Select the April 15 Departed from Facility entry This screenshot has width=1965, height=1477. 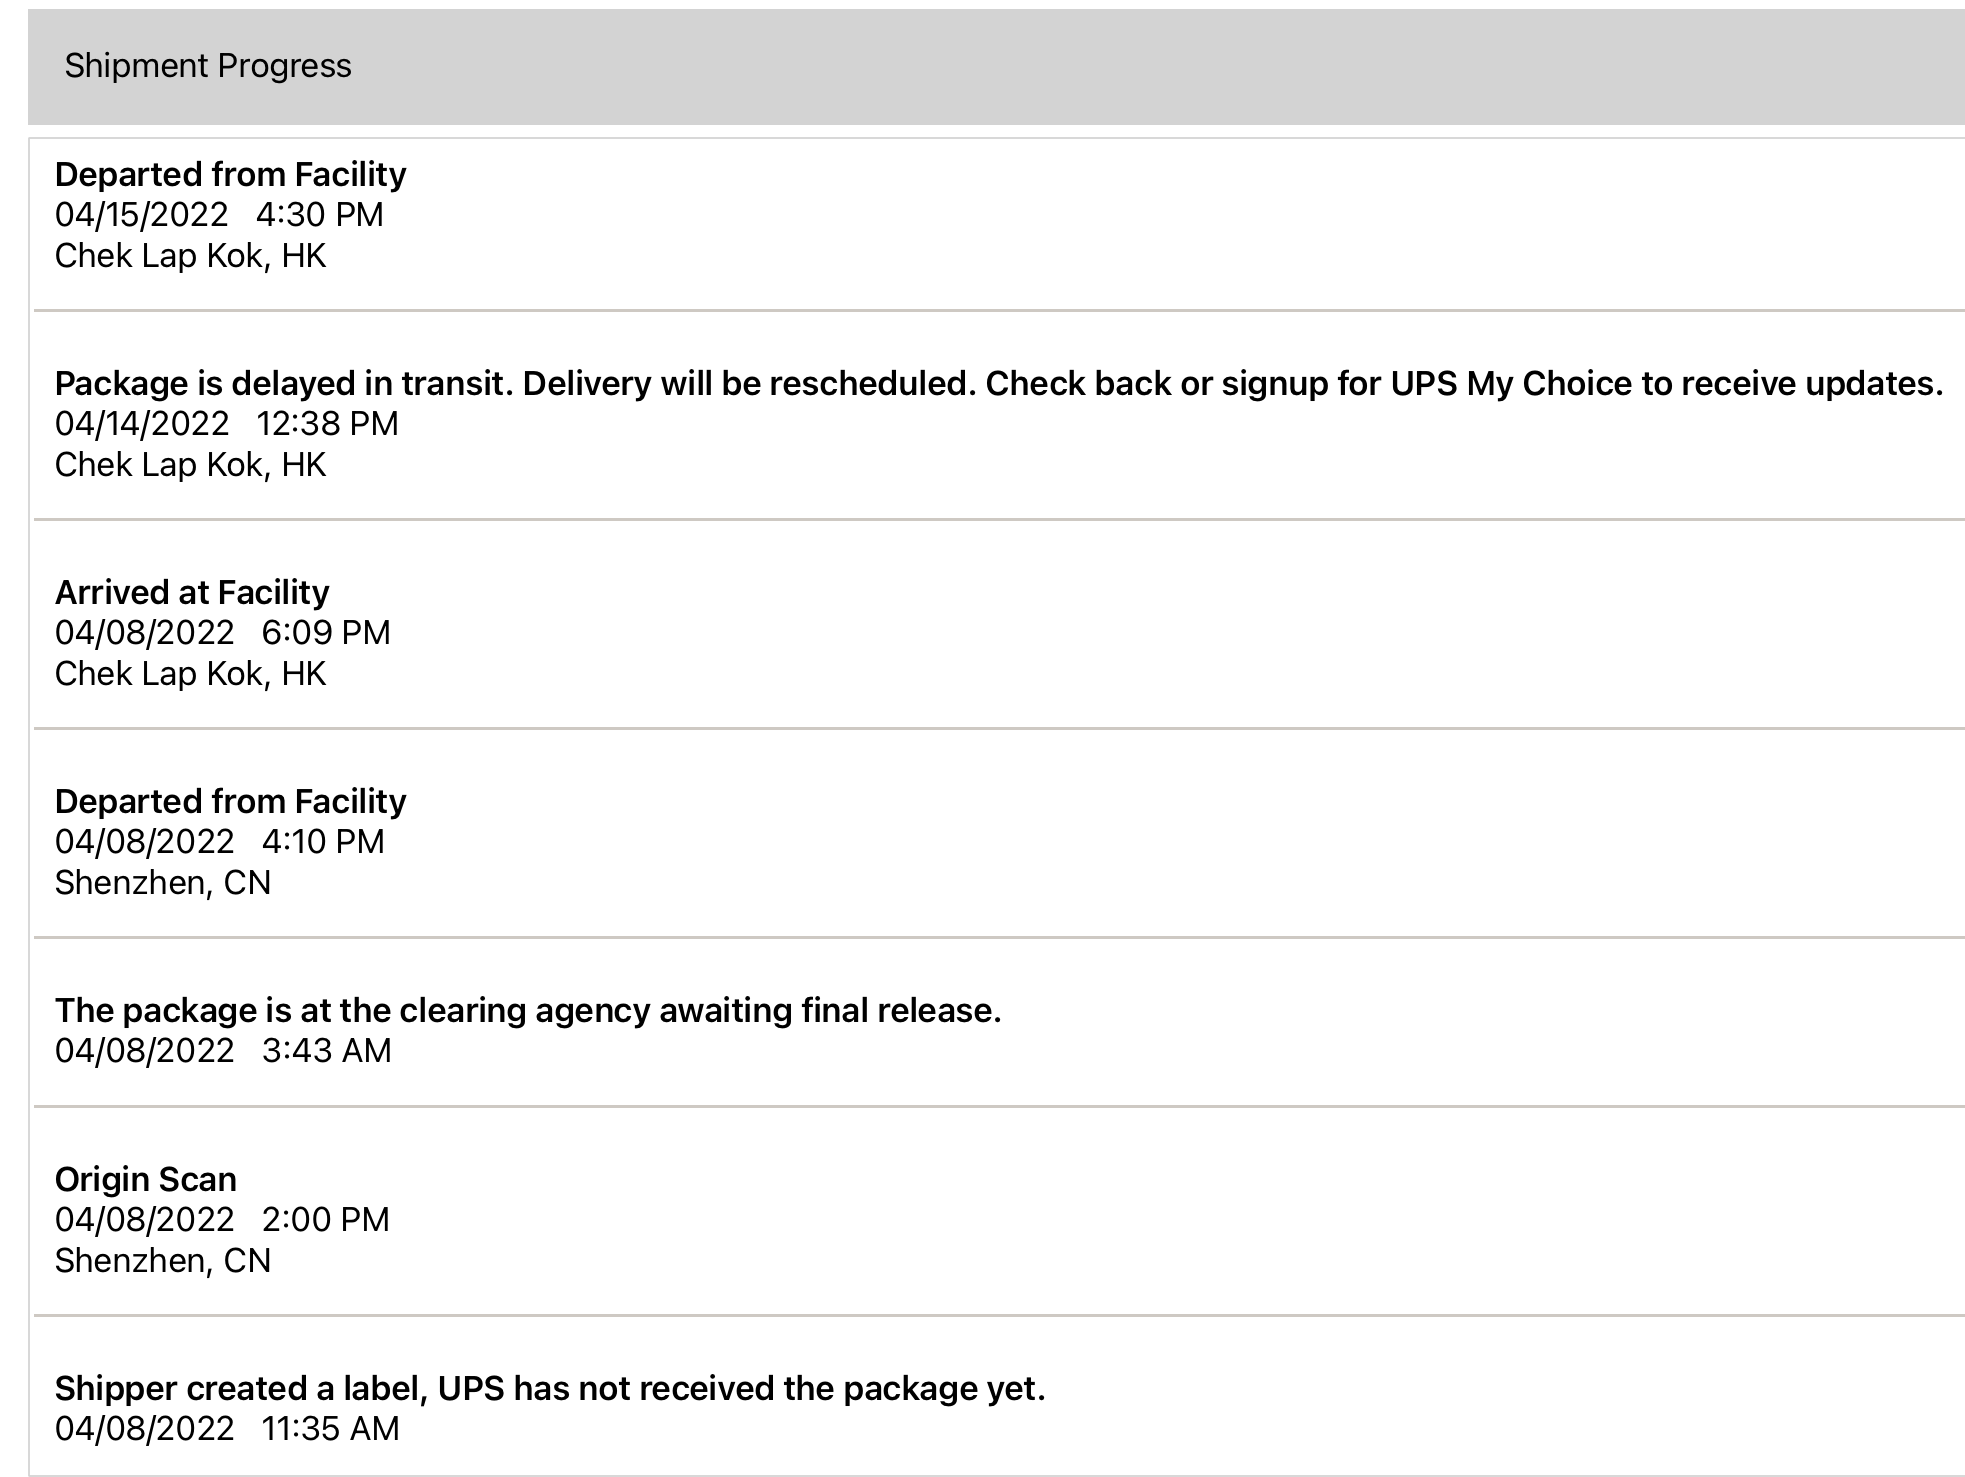230,175
